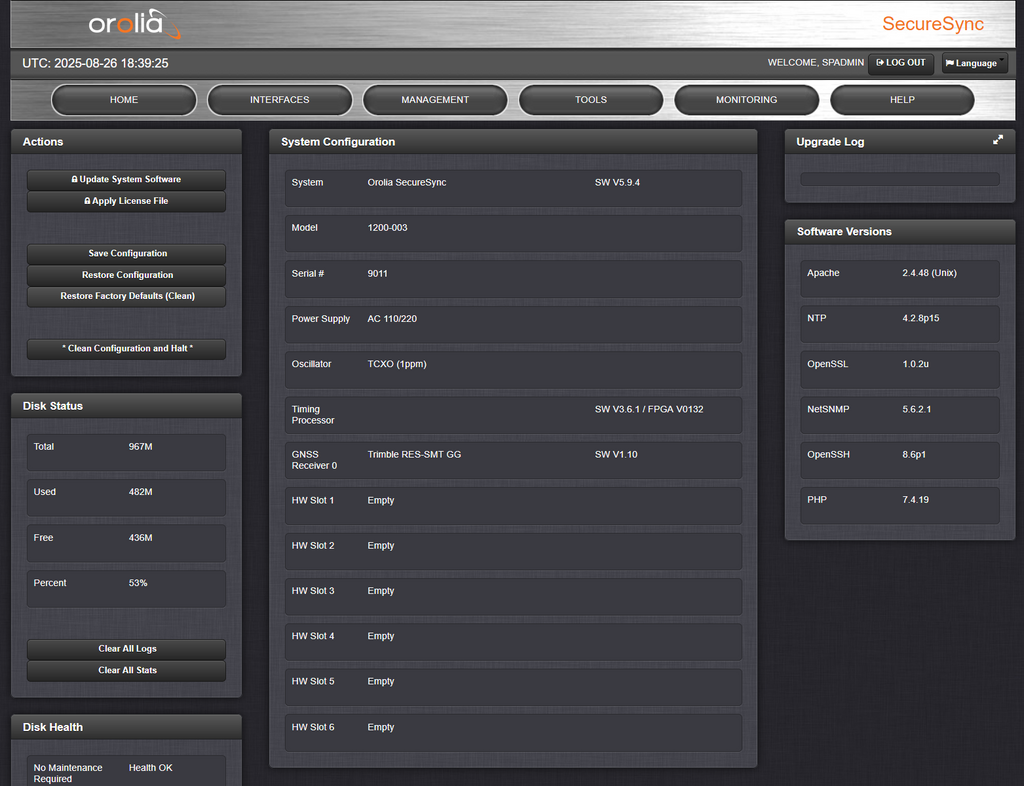Click Apply License File button

(x=126, y=201)
